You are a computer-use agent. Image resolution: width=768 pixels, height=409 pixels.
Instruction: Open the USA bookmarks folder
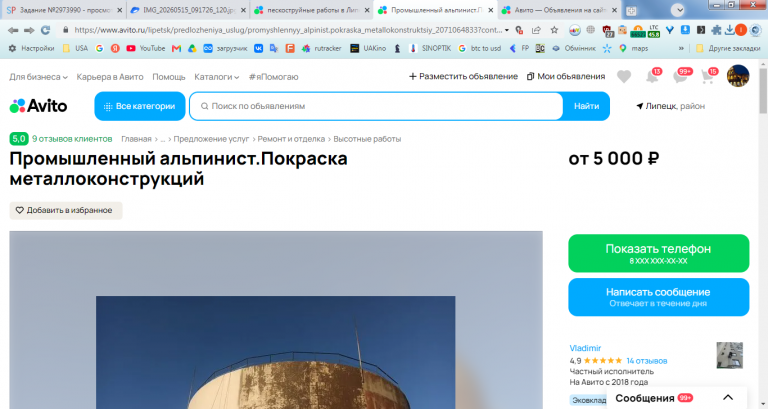tap(75, 48)
